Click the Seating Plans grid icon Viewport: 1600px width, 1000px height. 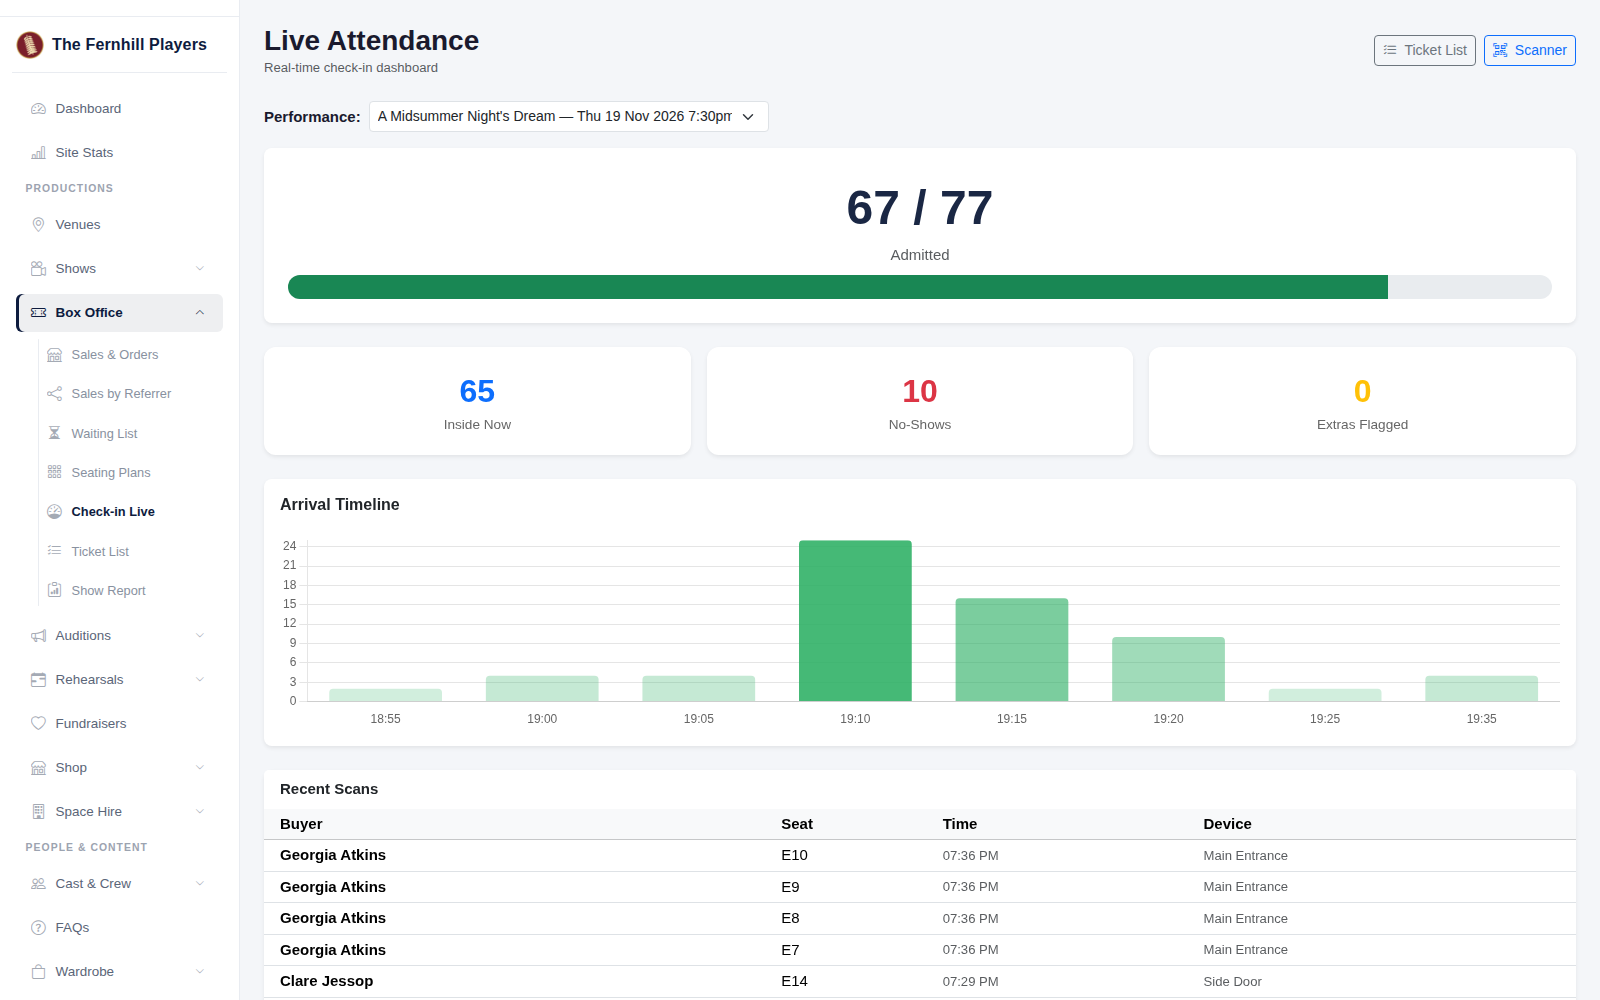coord(55,472)
